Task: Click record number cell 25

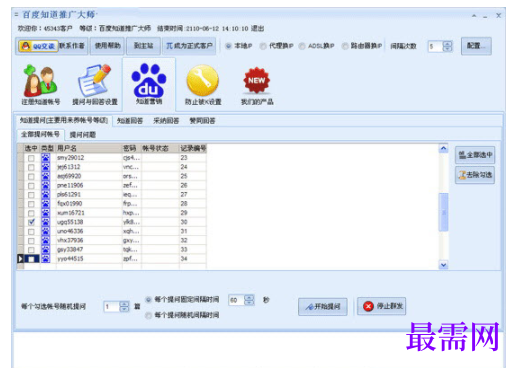Action: [193, 176]
